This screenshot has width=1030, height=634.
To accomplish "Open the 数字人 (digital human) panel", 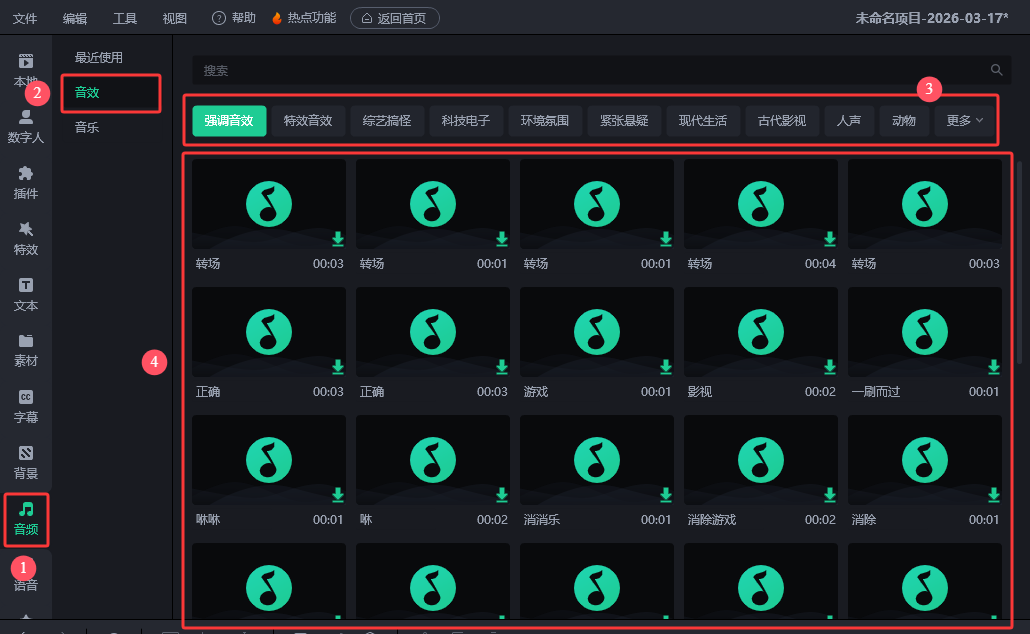I will [26, 126].
